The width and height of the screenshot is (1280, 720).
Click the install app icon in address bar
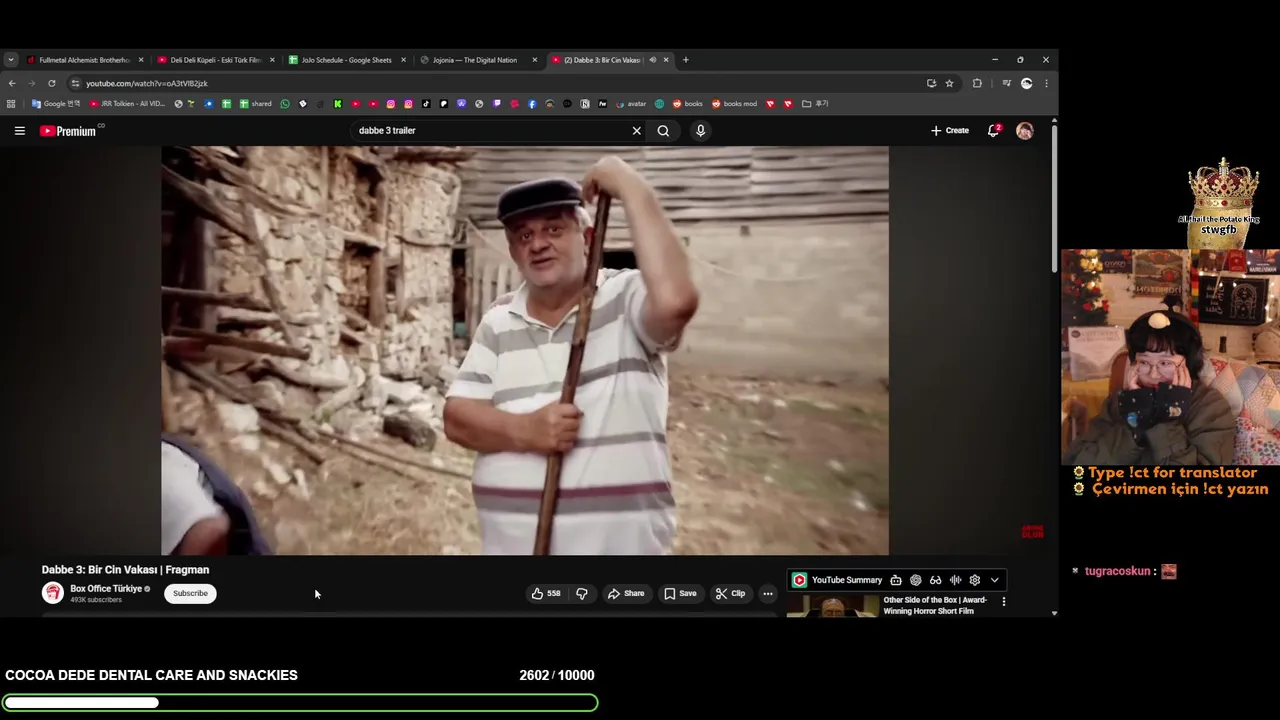point(931,83)
